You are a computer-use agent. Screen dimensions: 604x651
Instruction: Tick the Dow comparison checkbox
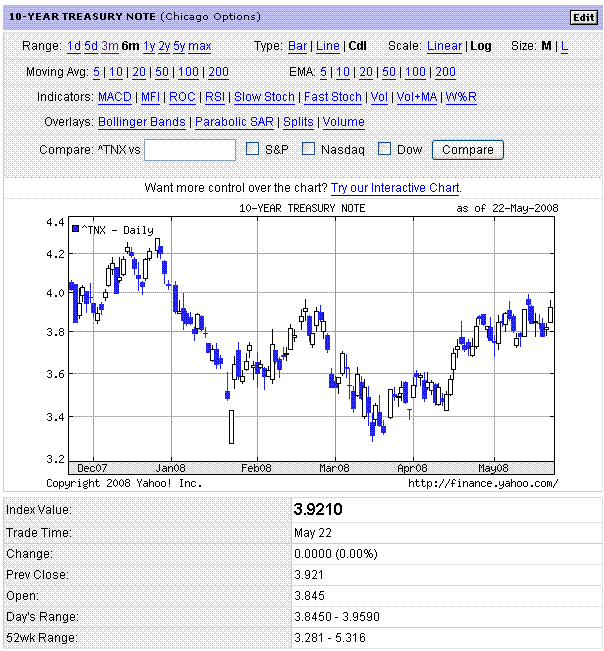coord(384,149)
